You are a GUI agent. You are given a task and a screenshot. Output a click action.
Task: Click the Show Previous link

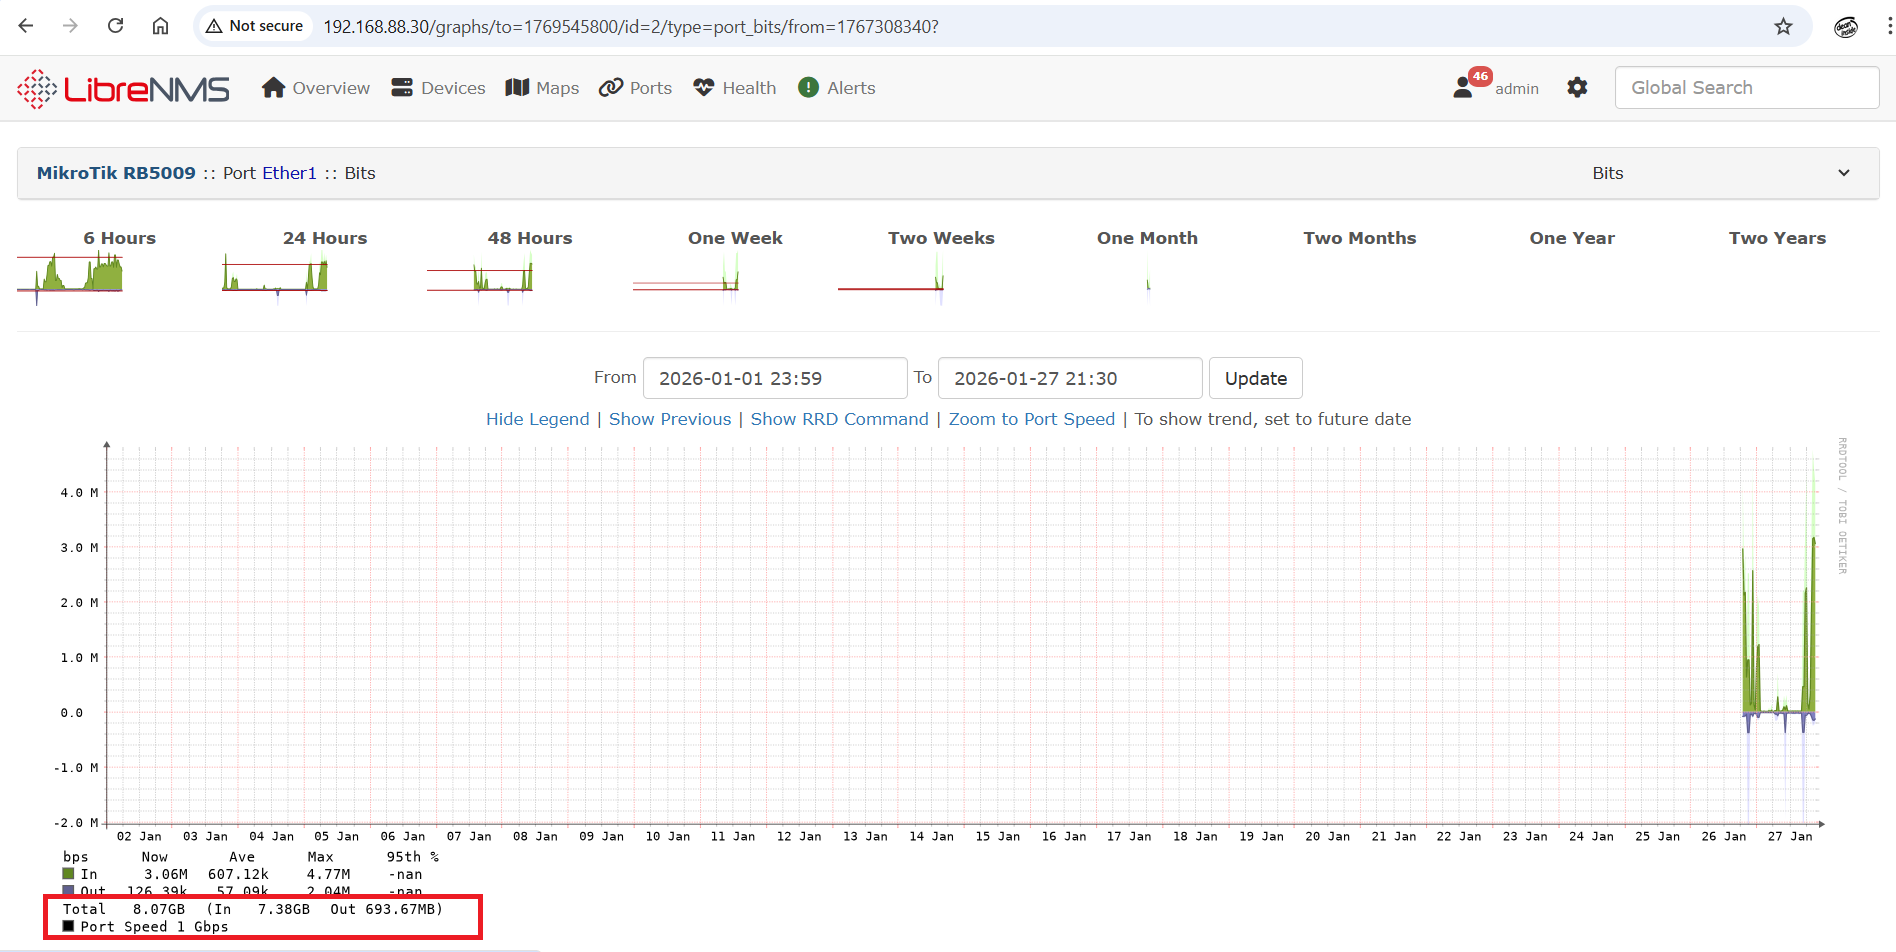[x=670, y=419]
